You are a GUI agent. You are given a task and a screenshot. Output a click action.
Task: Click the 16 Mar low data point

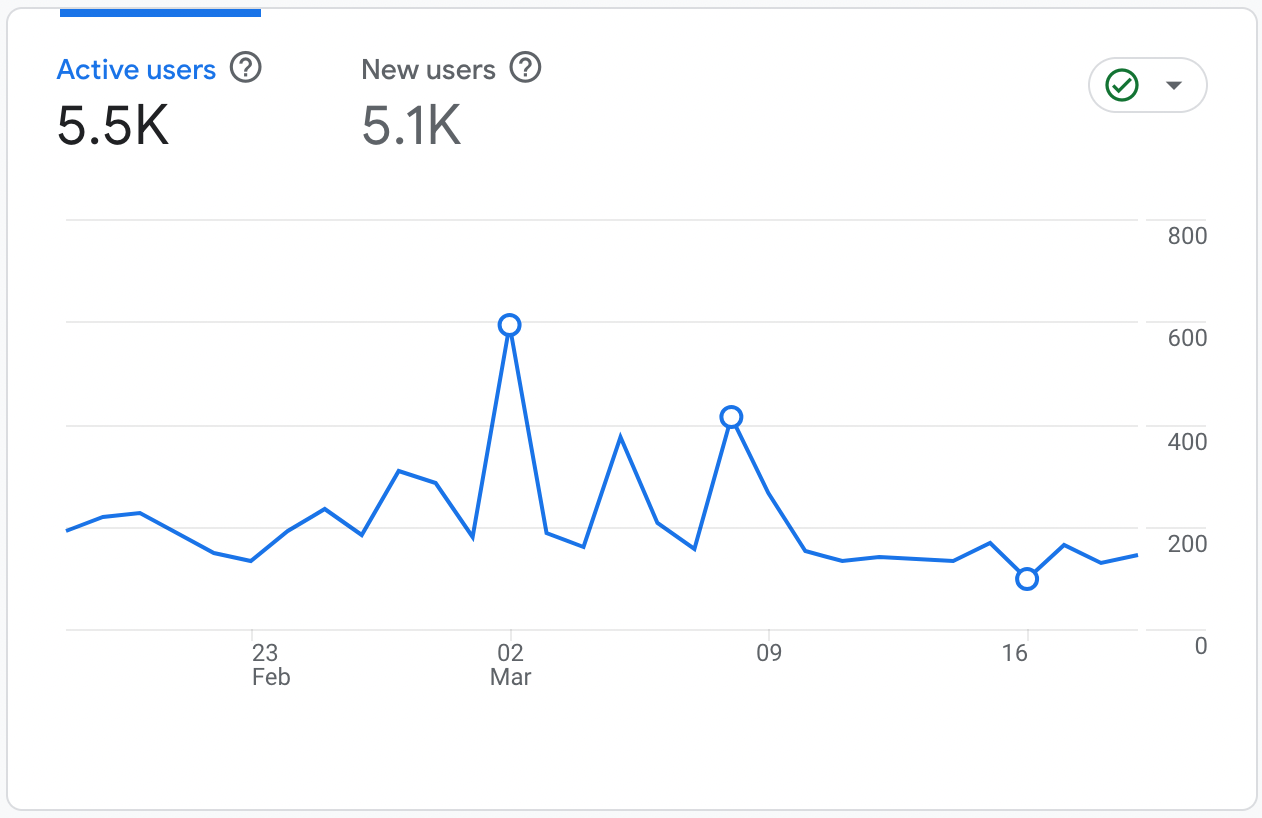pyautogui.click(x=1026, y=579)
